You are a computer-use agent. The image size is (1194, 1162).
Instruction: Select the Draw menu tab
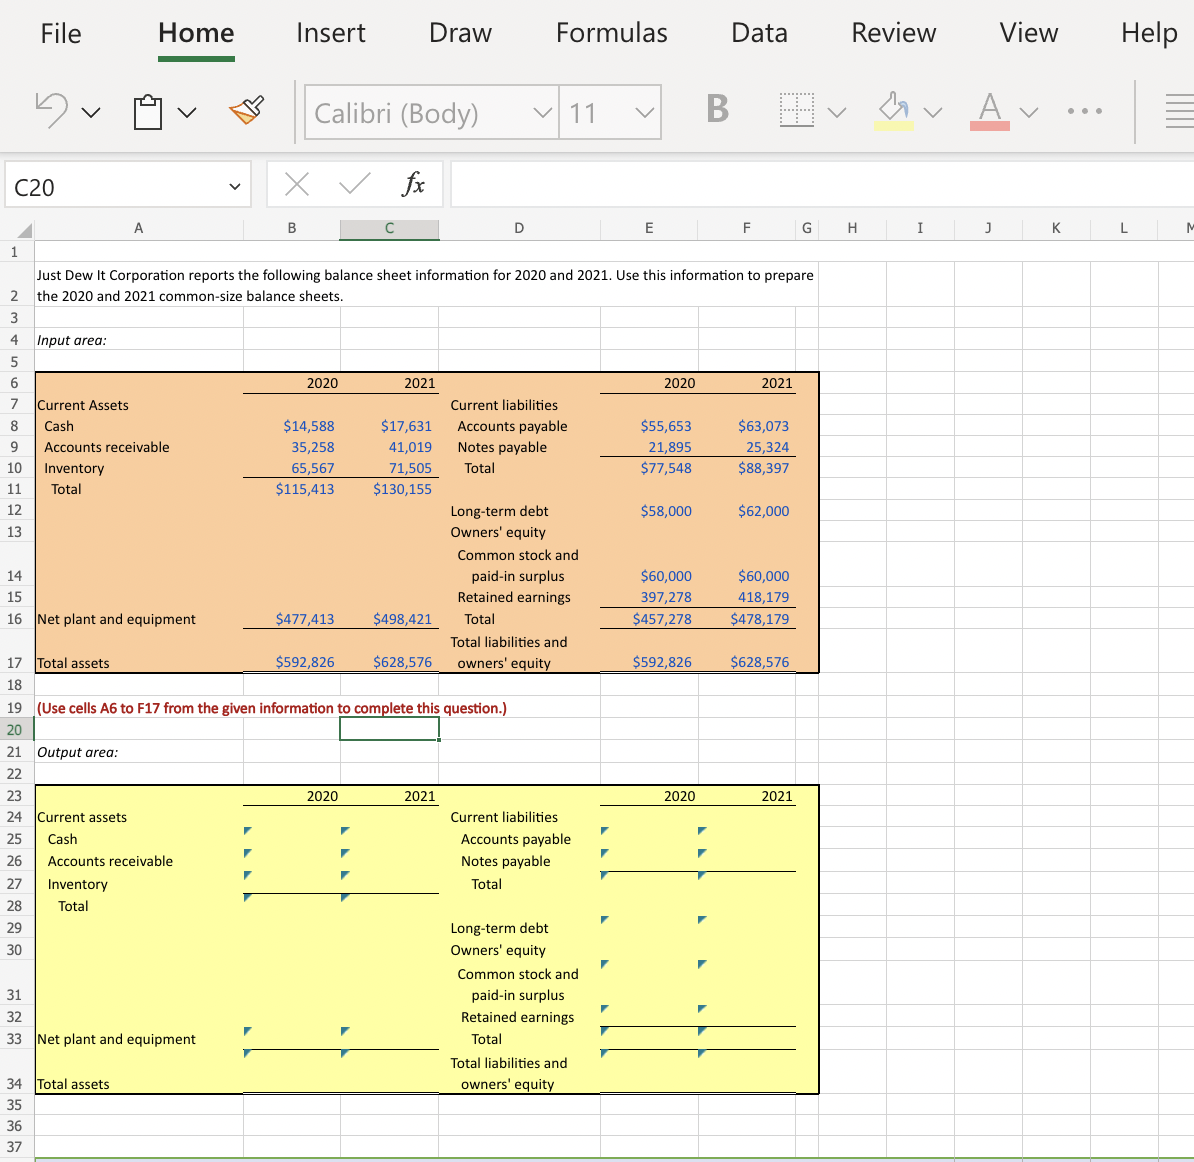[x=460, y=33]
